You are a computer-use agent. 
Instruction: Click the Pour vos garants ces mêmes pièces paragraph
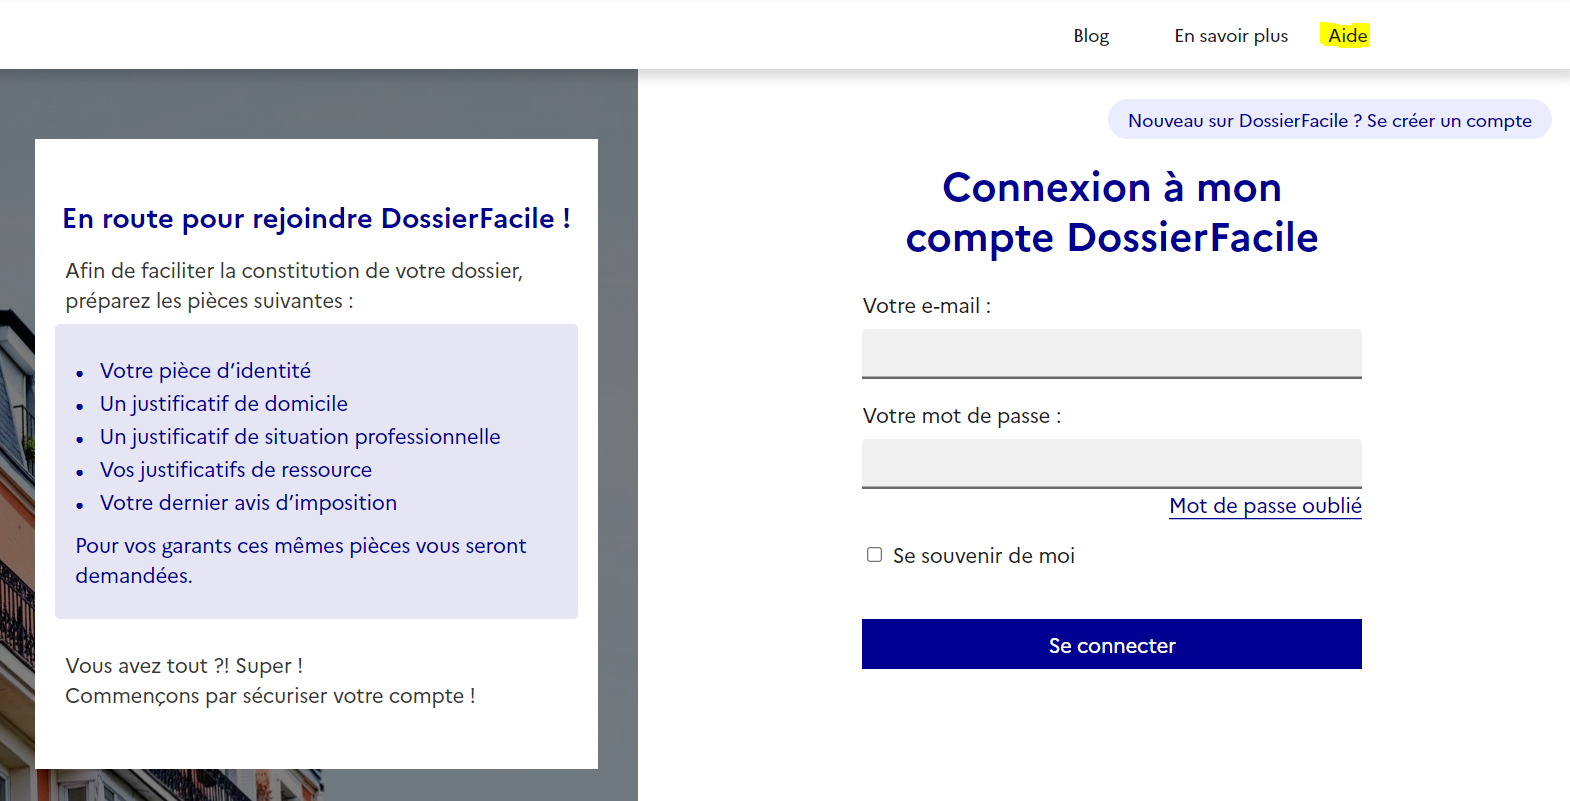click(x=301, y=561)
